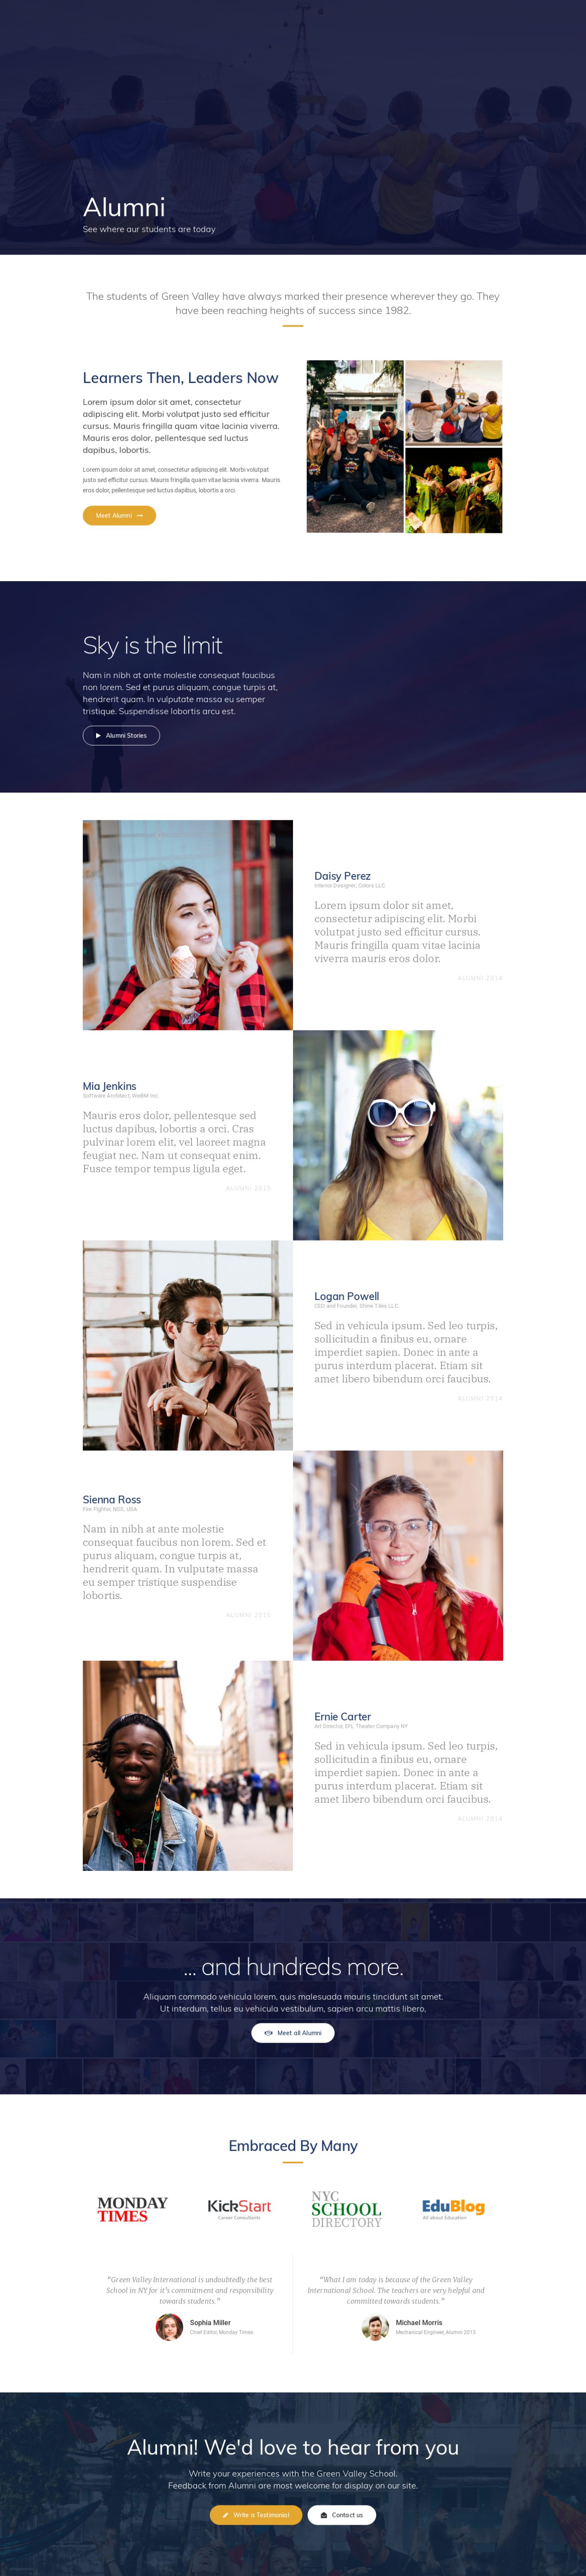
Task: Open the Meet all Alumni button
Action: tap(293, 2032)
